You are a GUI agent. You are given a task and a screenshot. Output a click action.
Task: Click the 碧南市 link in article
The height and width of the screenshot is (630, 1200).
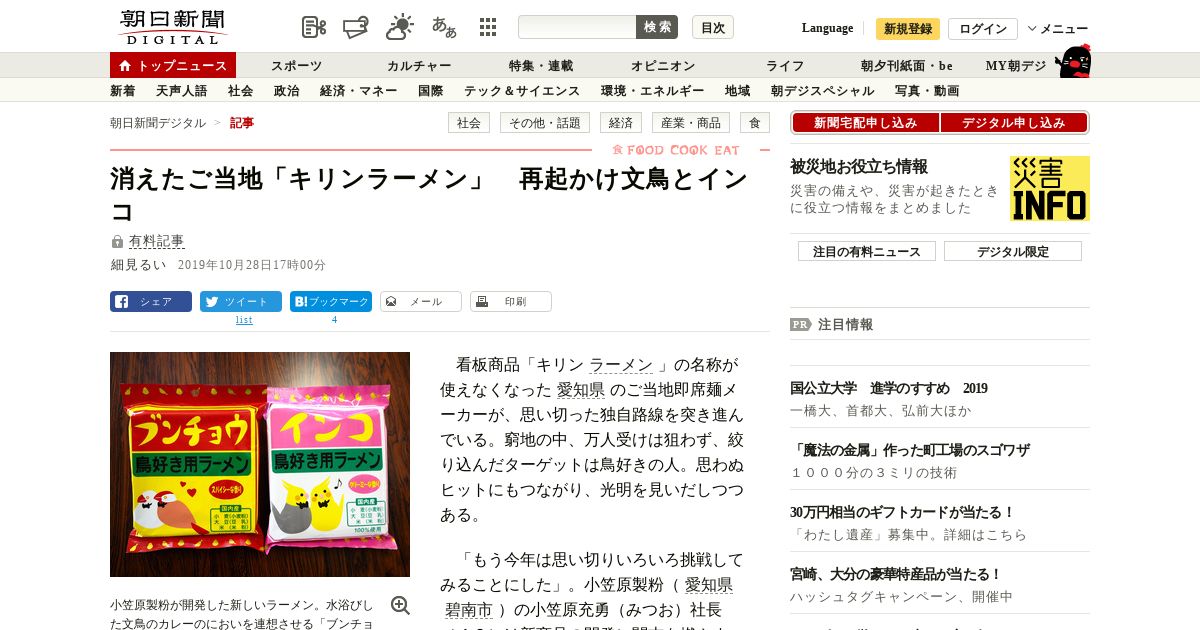[469, 610]
